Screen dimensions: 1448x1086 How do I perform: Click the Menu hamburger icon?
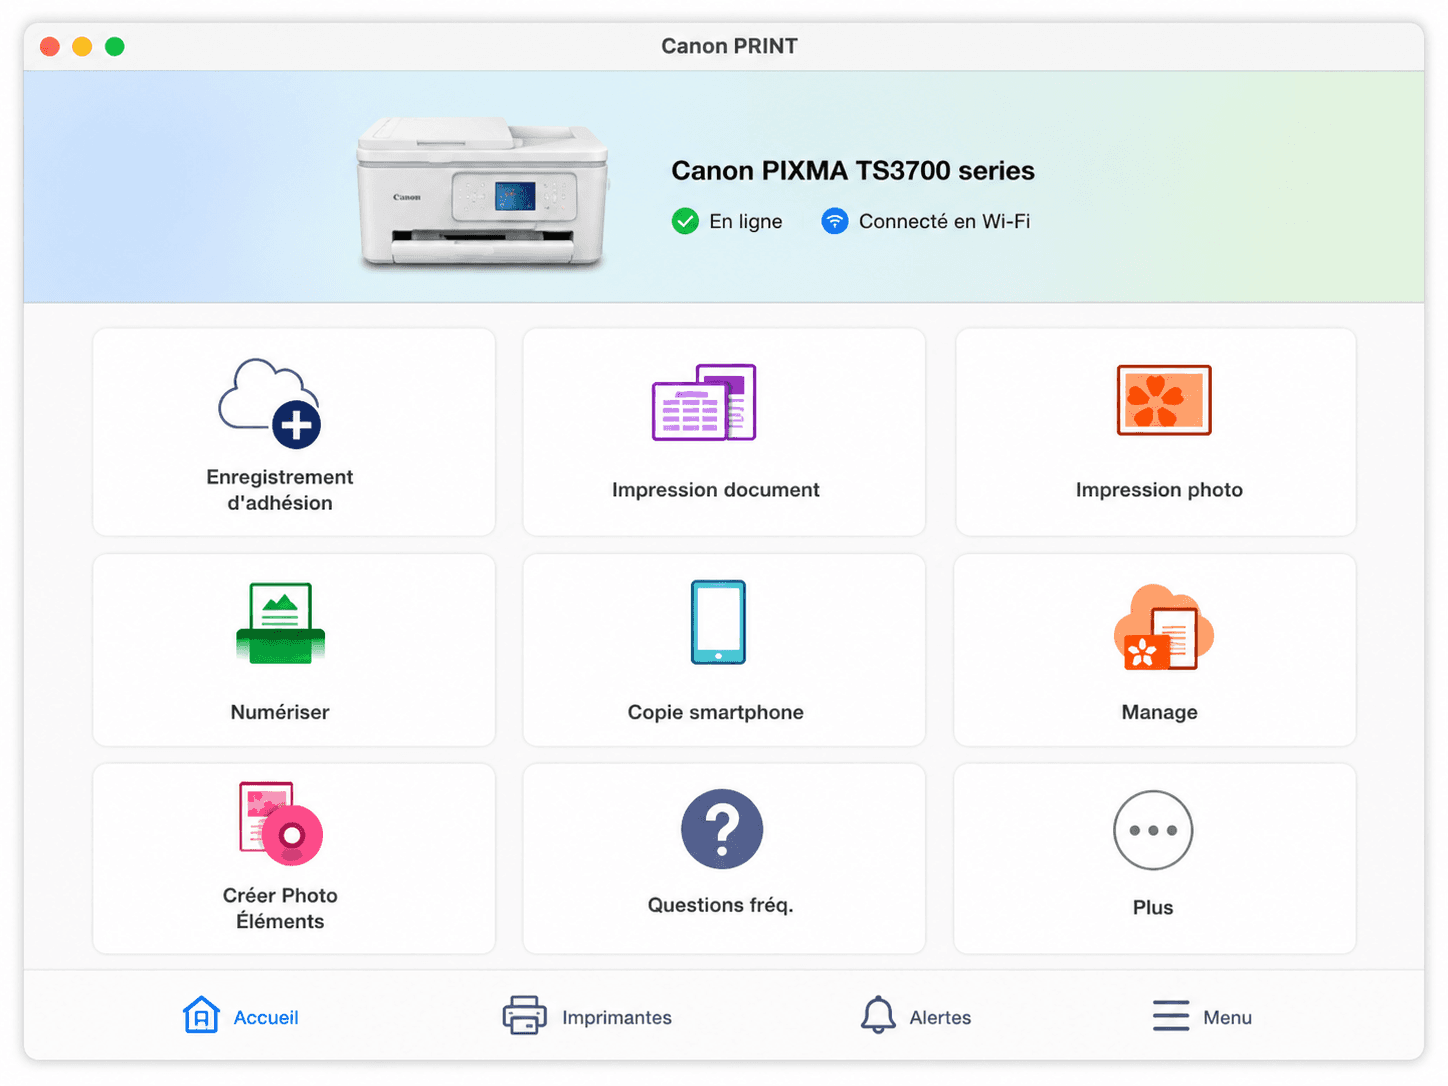click(1171, 1015)
